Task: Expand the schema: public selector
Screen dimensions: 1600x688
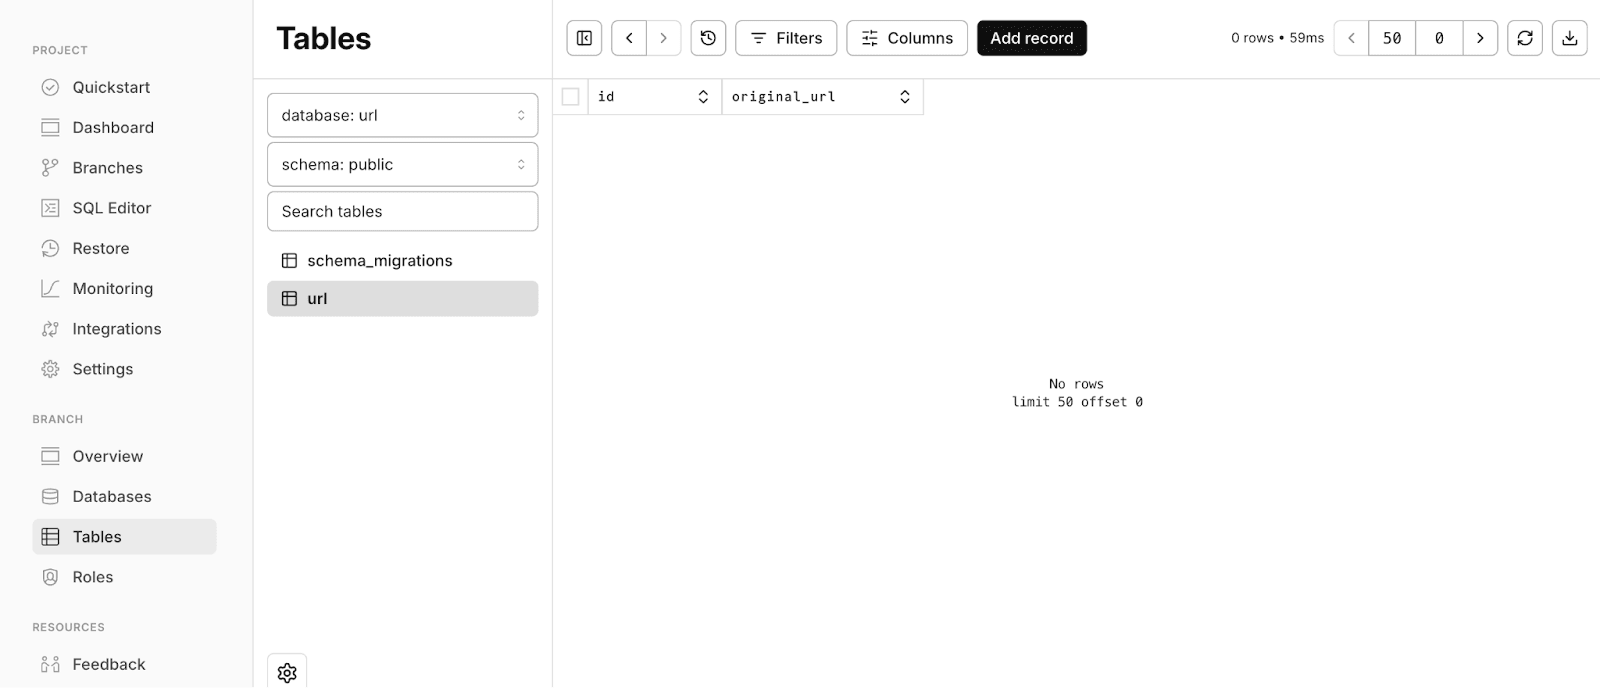Action: click(402, 164)
